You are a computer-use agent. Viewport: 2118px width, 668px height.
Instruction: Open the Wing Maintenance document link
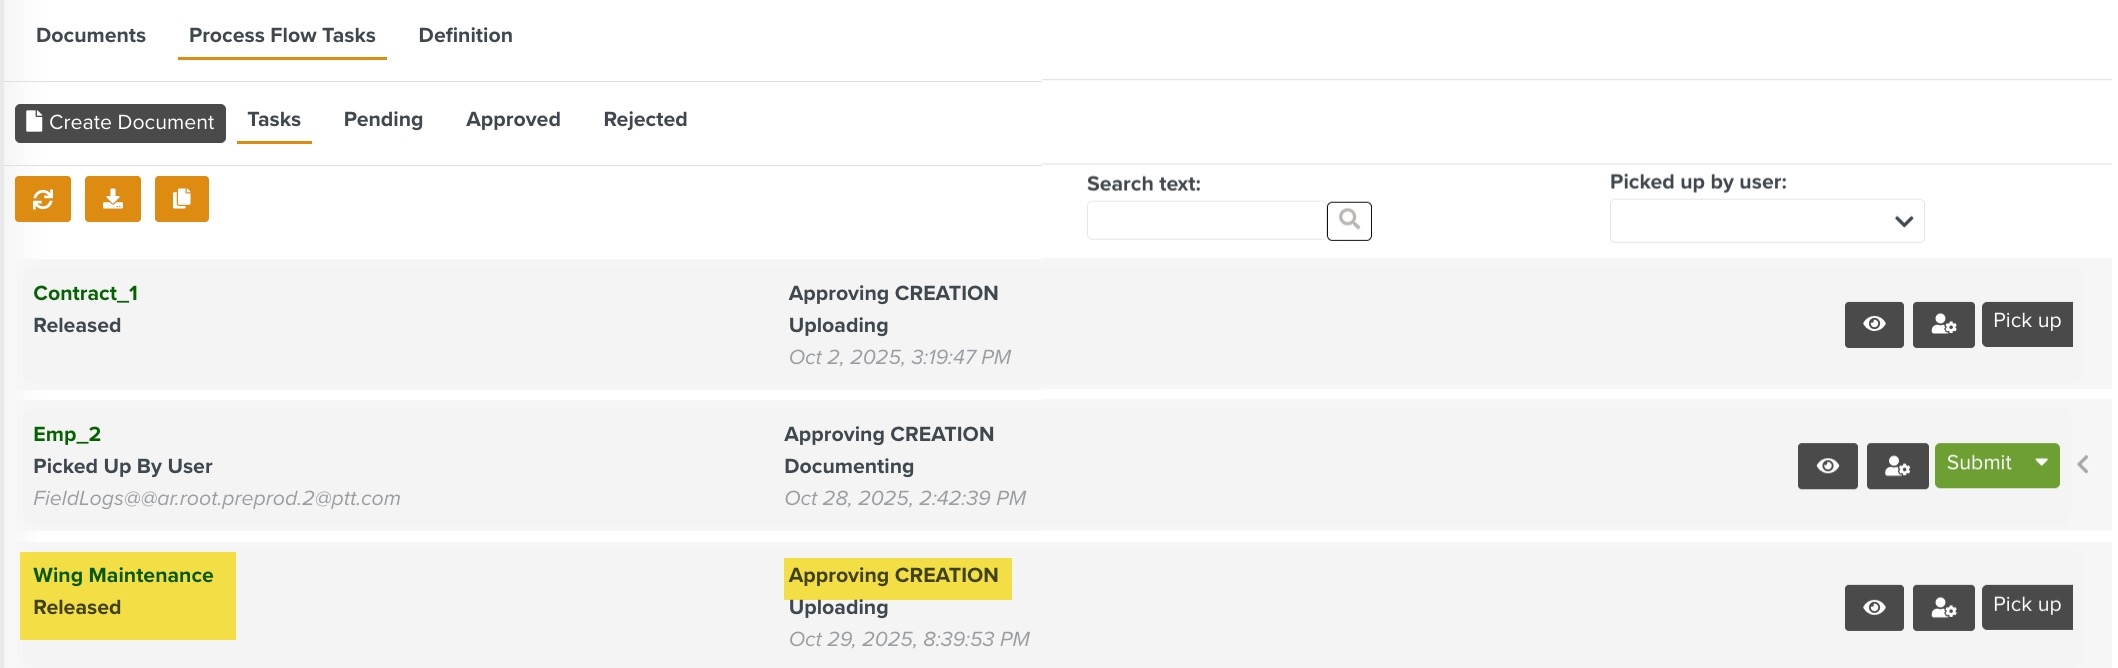click(x=123, y=575)
